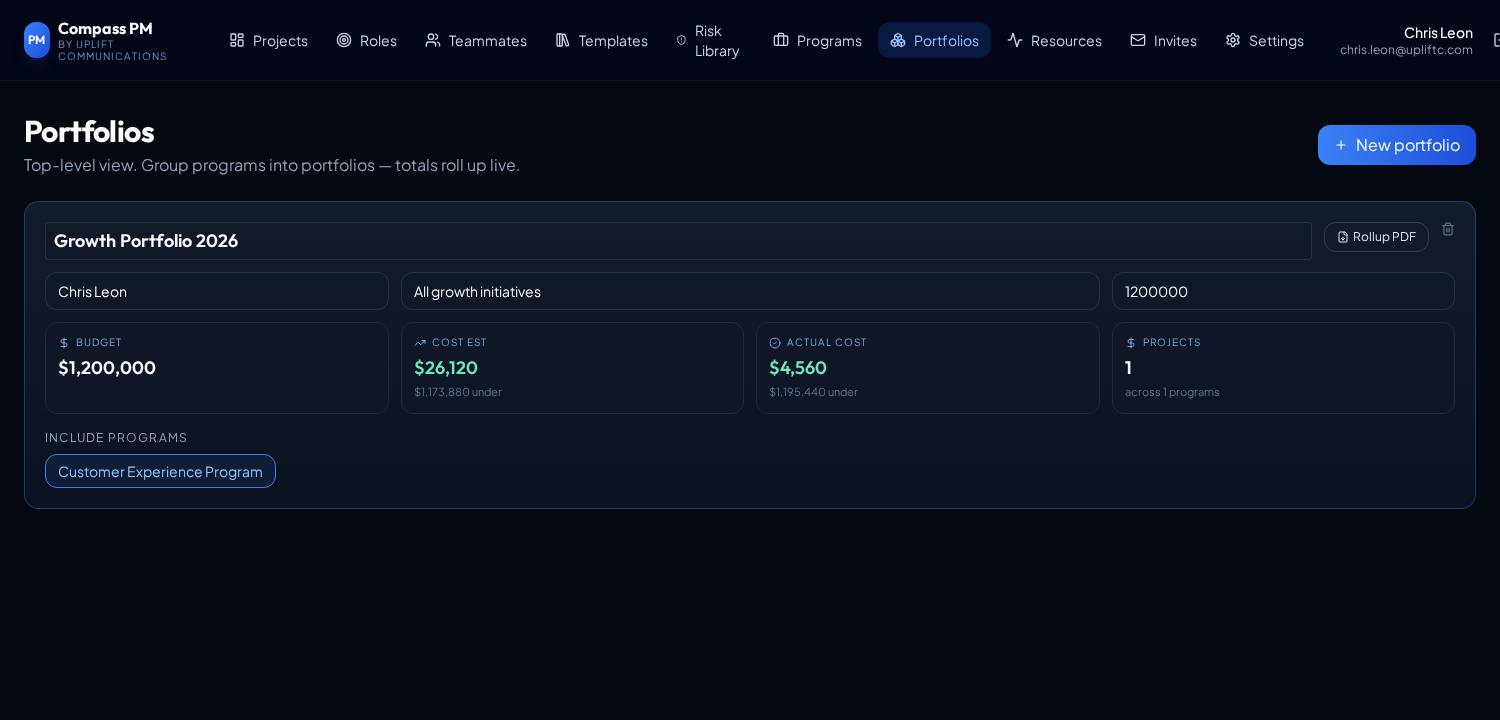
Task: Open Settings from the top navigation
Action: coord(1264,40)
